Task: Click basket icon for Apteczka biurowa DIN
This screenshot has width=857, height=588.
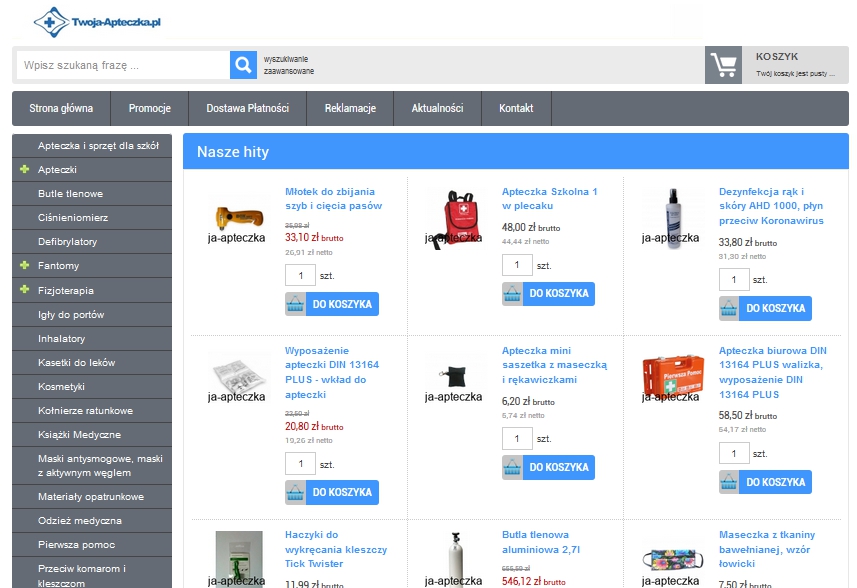Action: (730, 483)
